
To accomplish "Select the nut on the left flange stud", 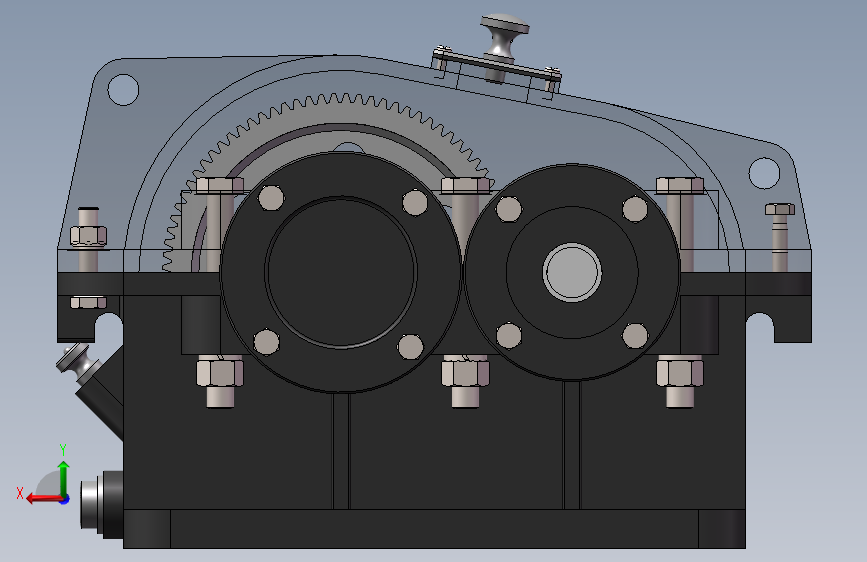I will (x=88, y=236).
